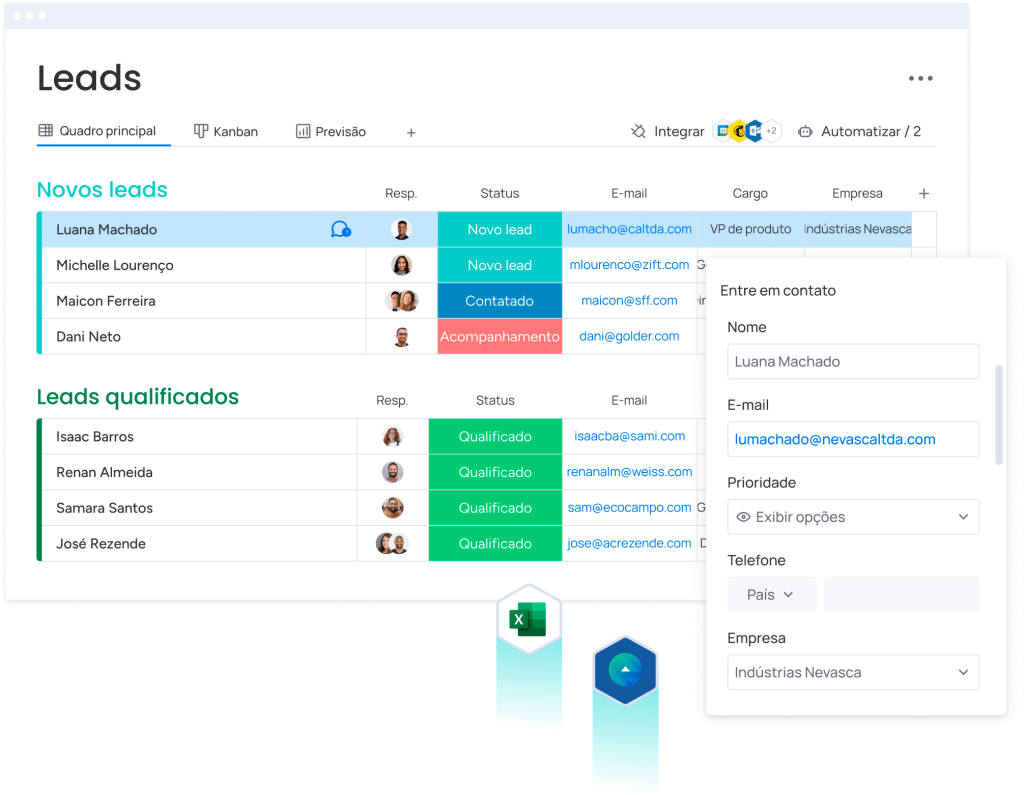This screenshot has height=795, width=1024.
Task: Open conversation bubble on Luana Machado row
Action: [x=340, y=230]
